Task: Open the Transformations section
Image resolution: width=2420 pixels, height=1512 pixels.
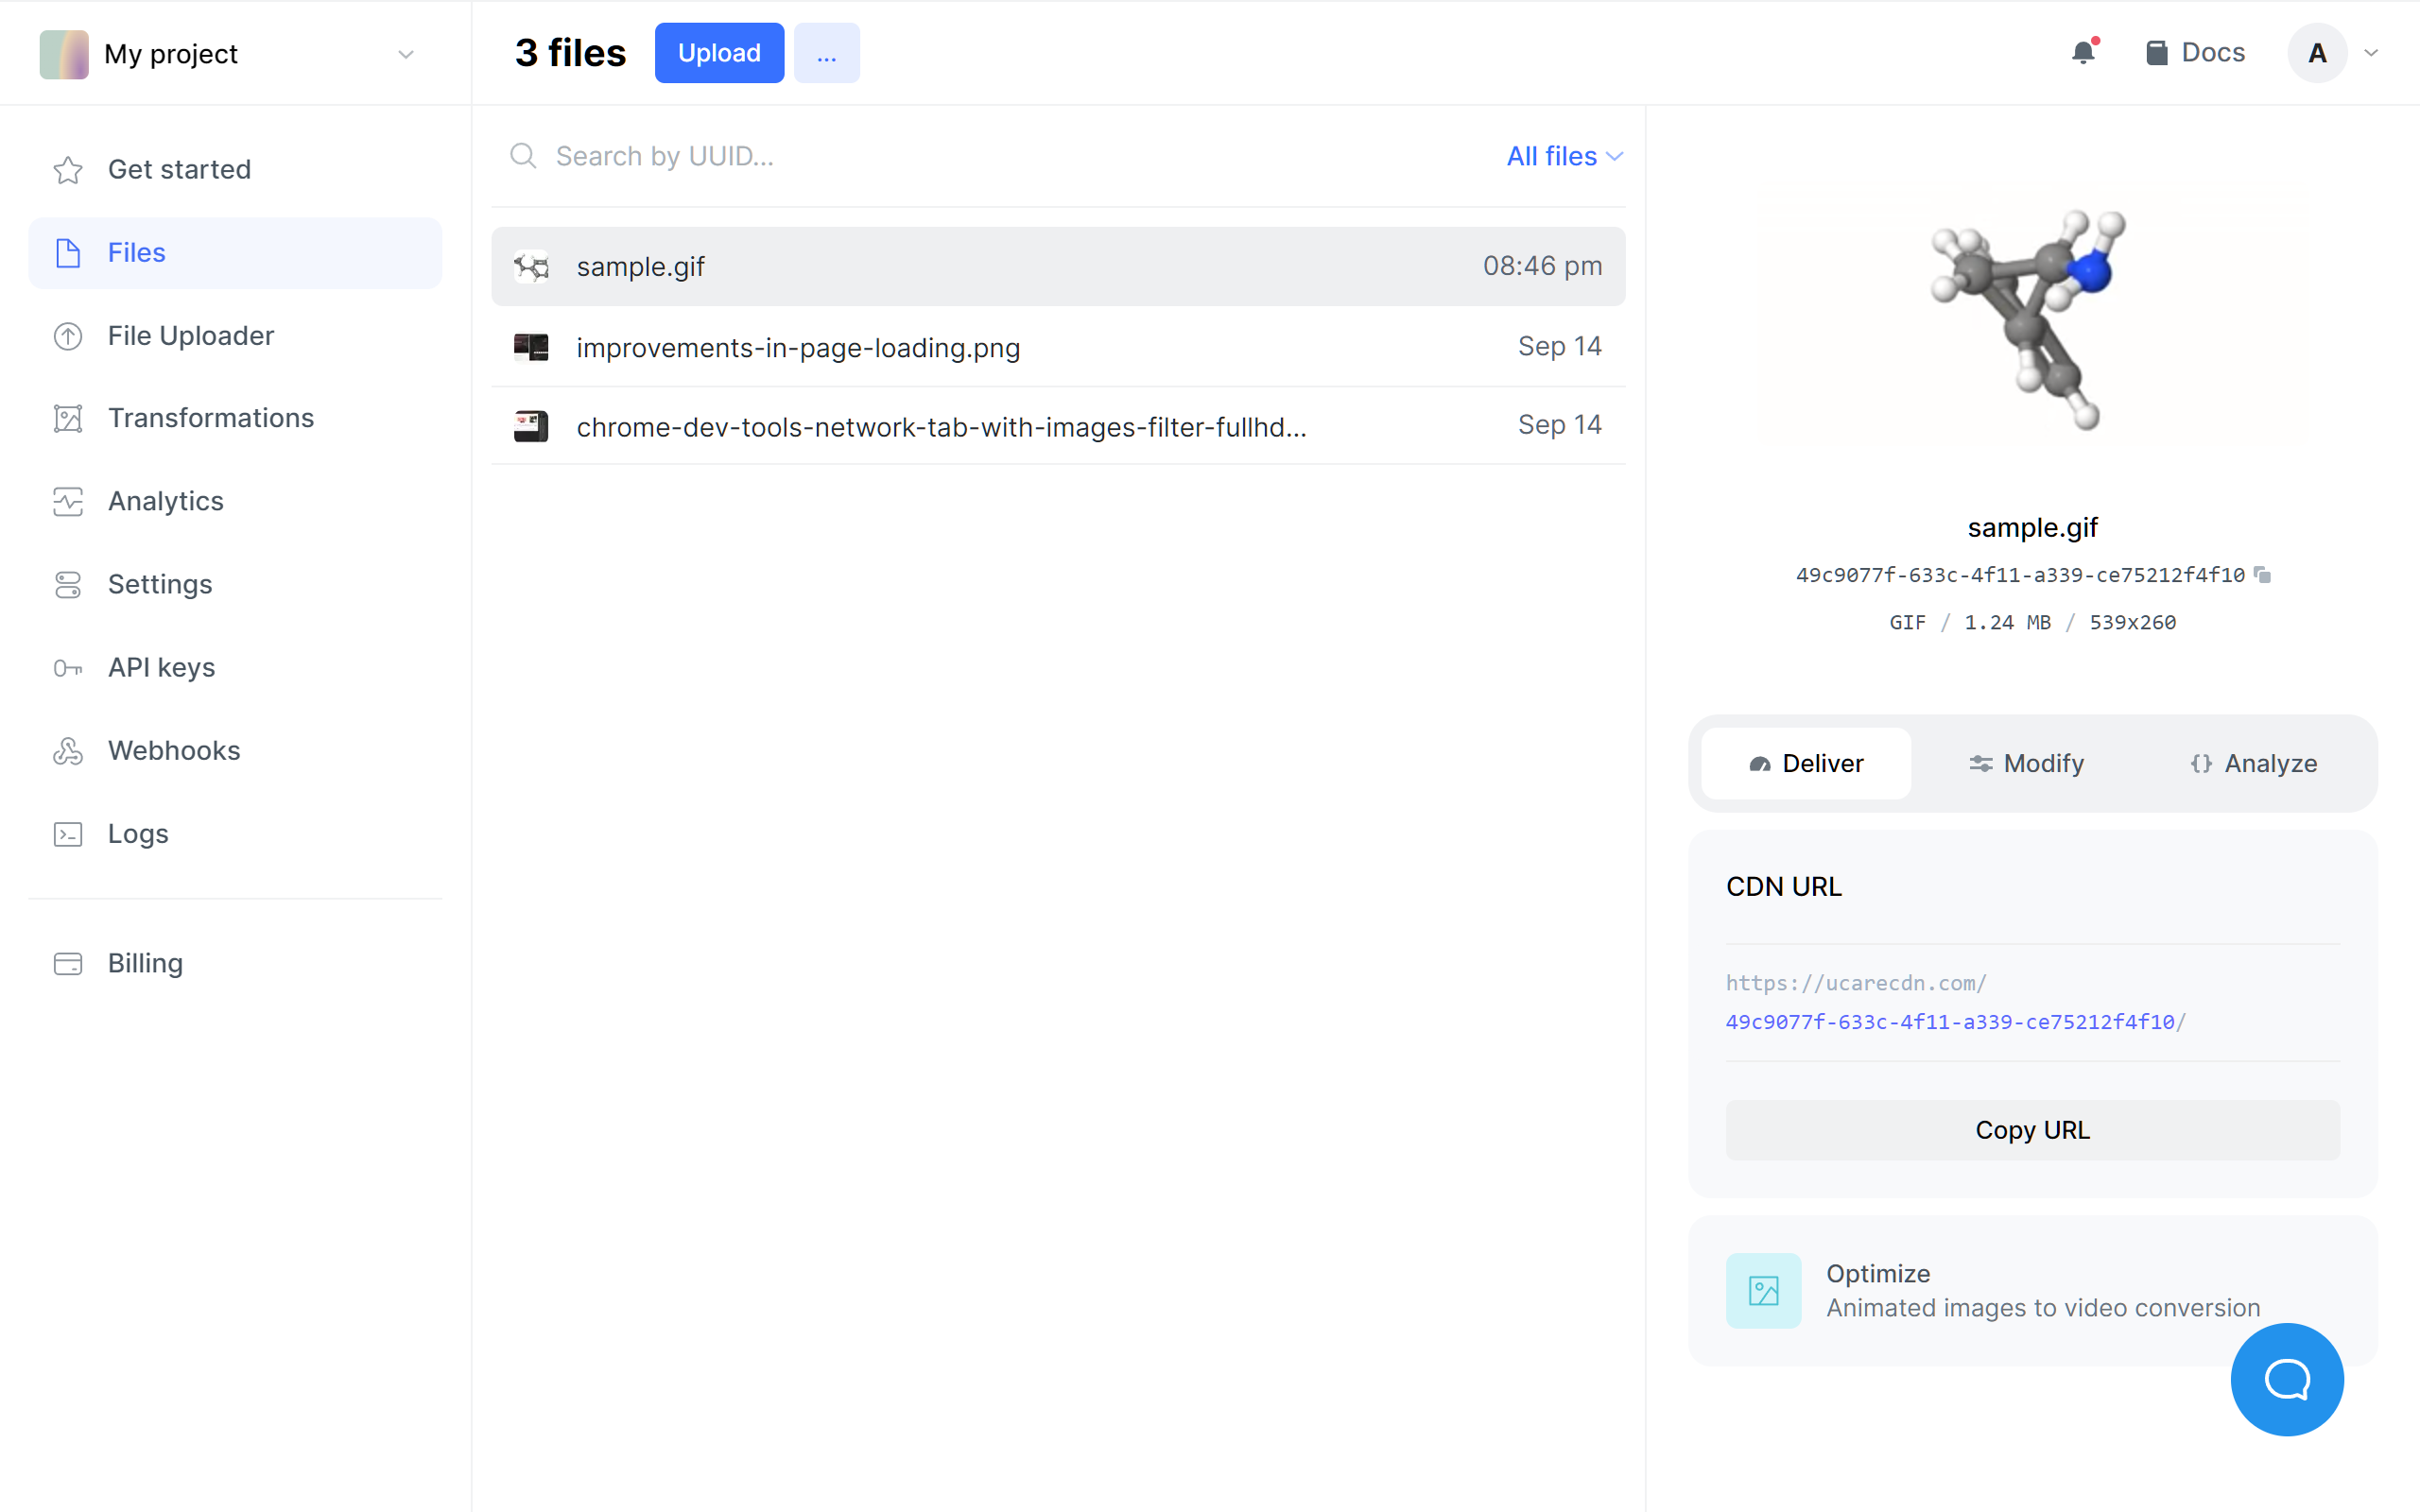Action: (210, 418)
